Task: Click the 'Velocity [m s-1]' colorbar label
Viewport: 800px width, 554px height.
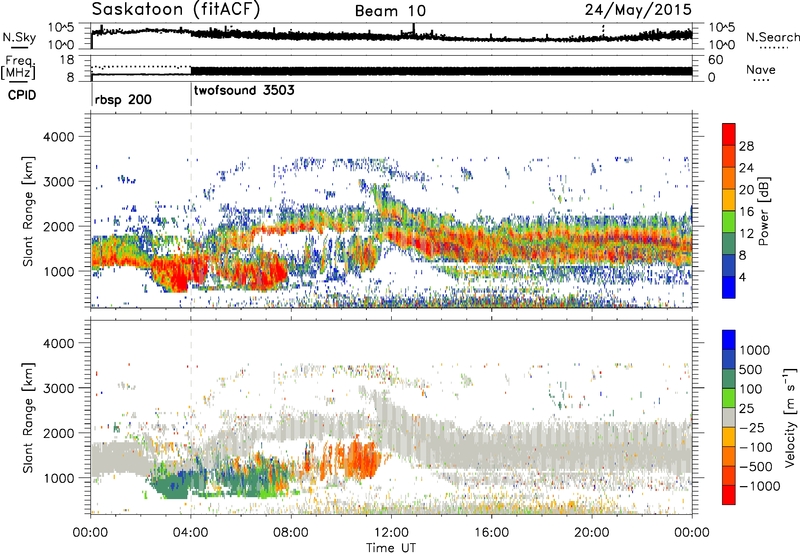Action: [x=790, y=417]
